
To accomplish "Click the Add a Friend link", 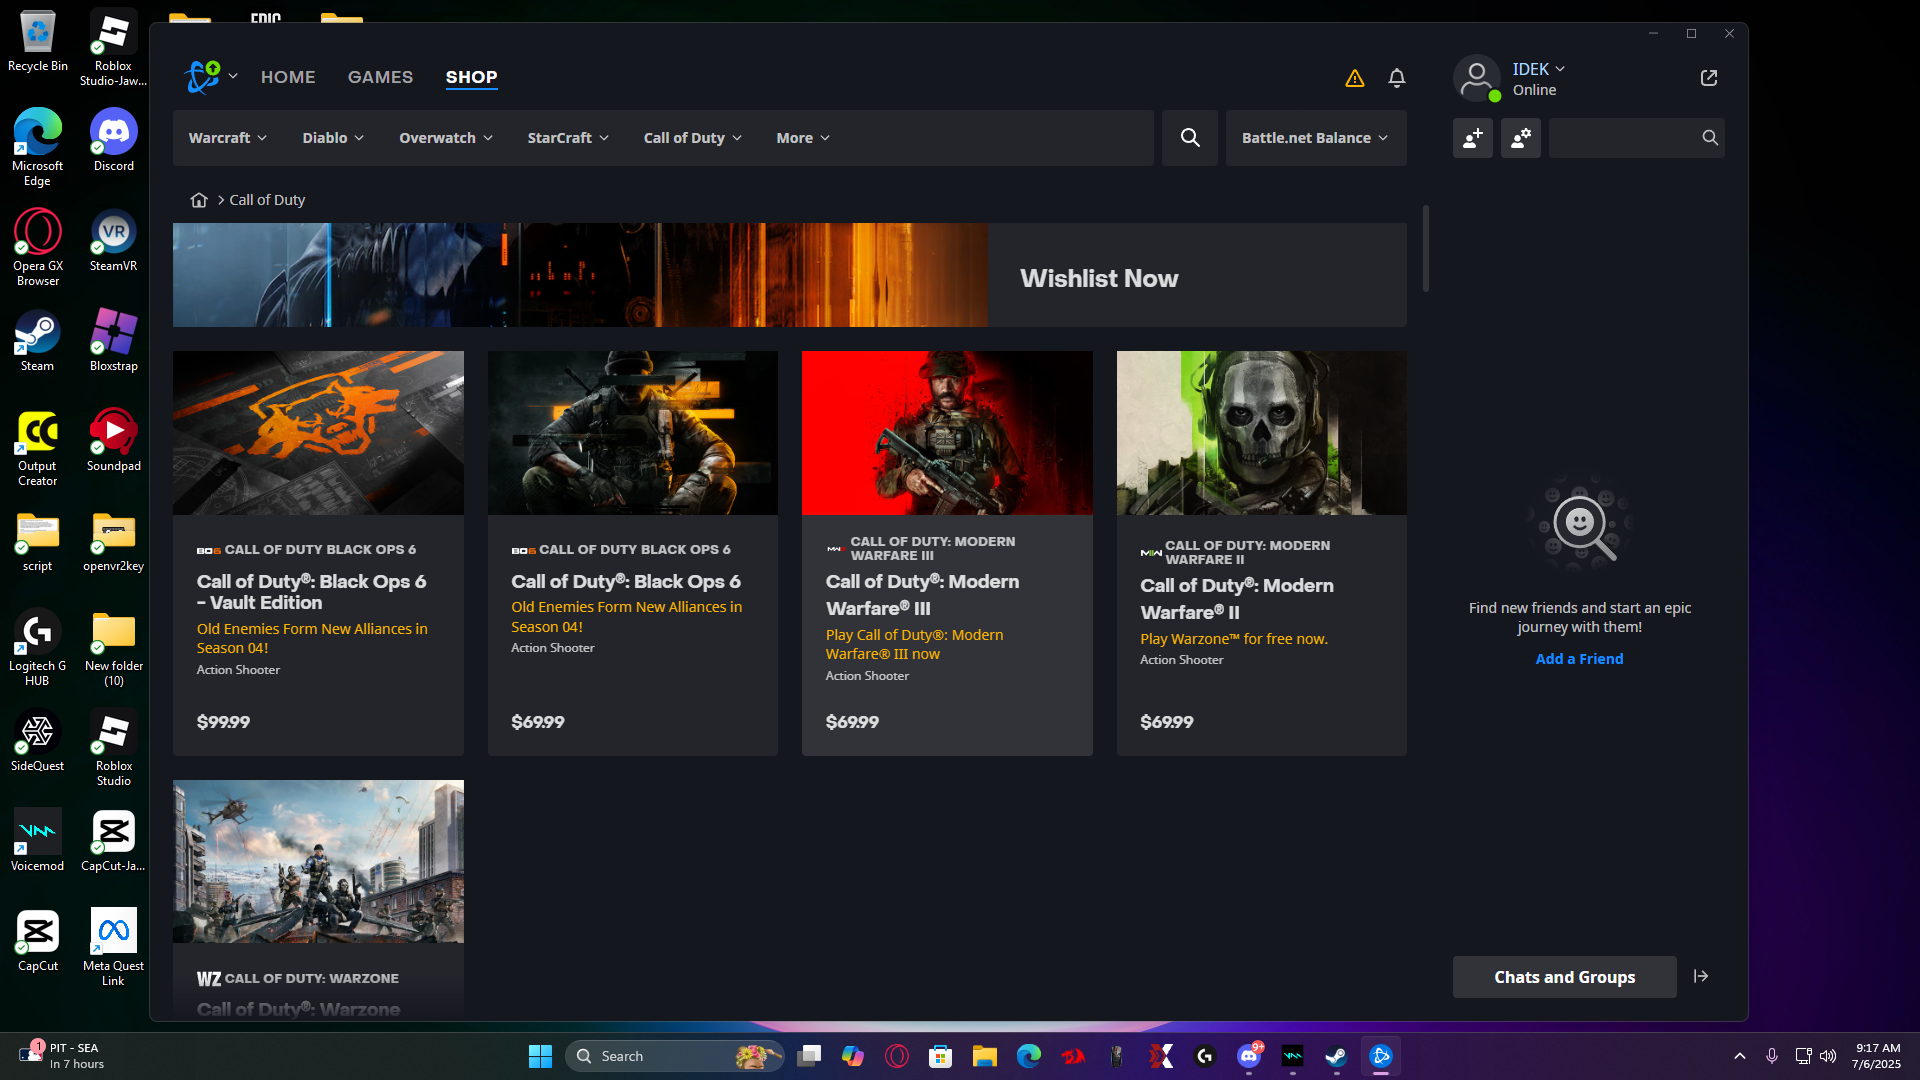I will coord(1579,659).
